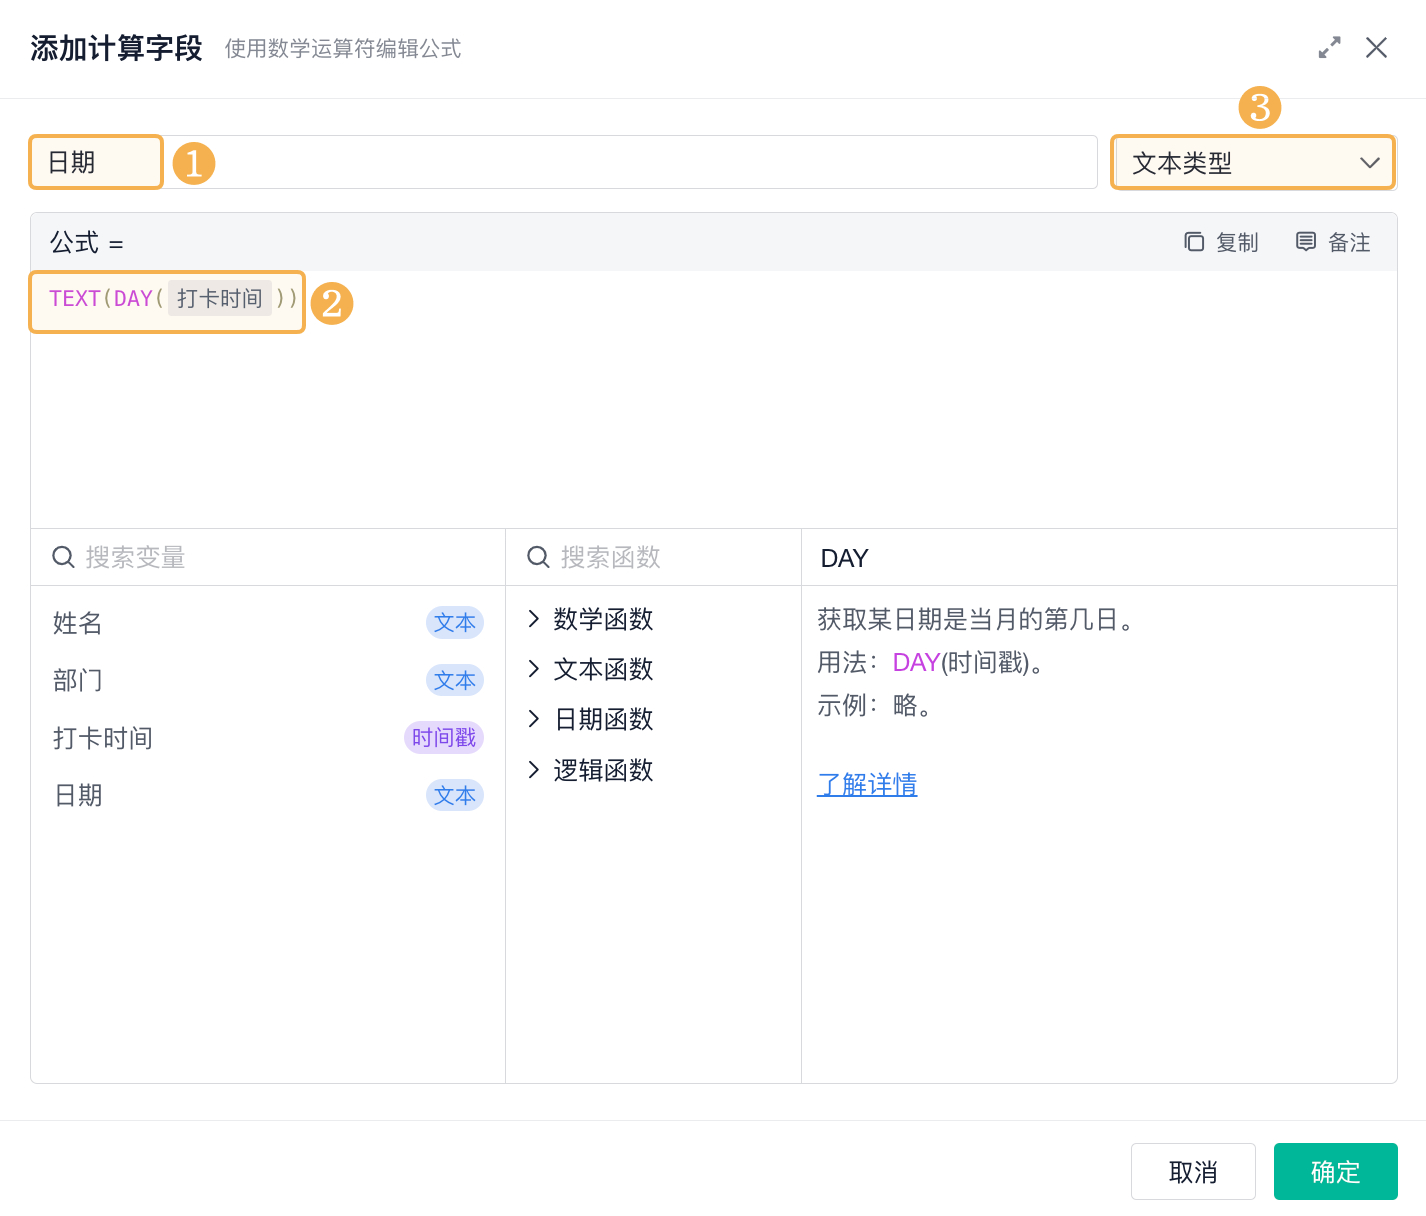1426x1216 pixels.
Task: Click the 文本 tag beside 姓名
Action: 455,622
